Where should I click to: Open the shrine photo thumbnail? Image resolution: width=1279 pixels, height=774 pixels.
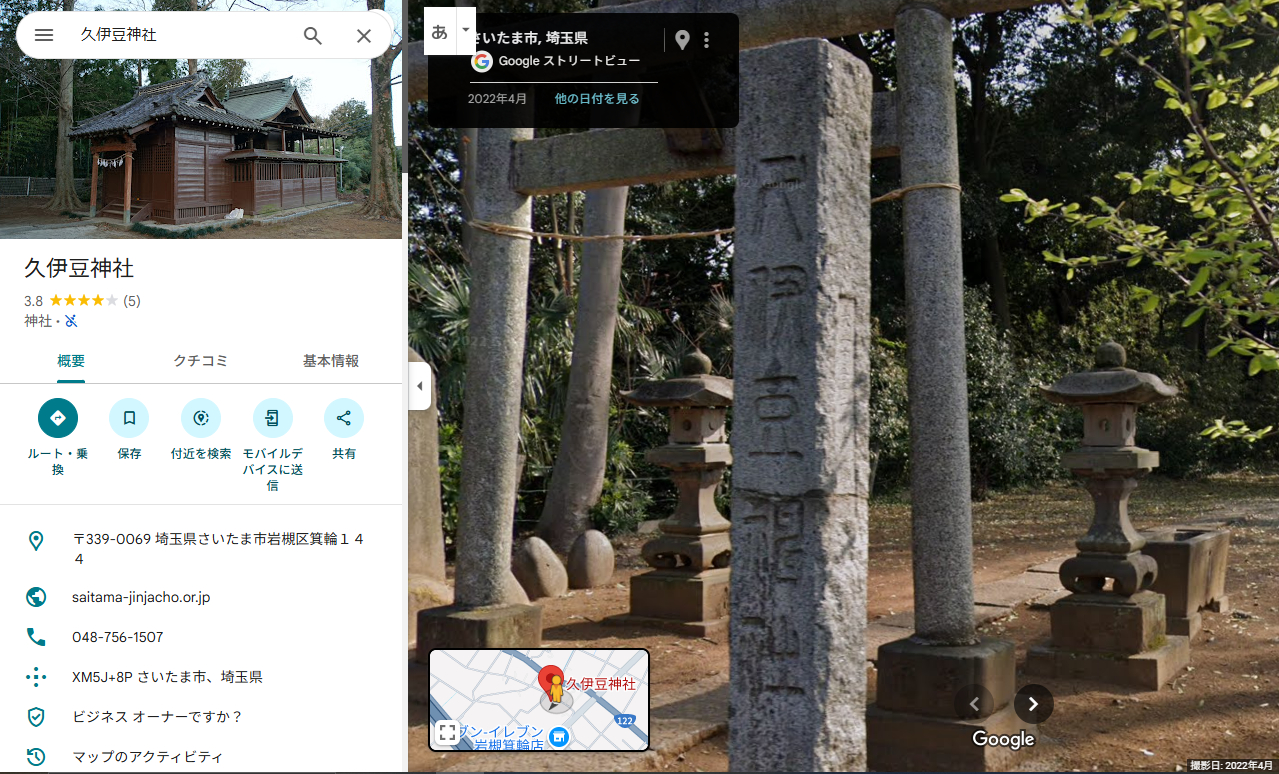coord(200,120)
